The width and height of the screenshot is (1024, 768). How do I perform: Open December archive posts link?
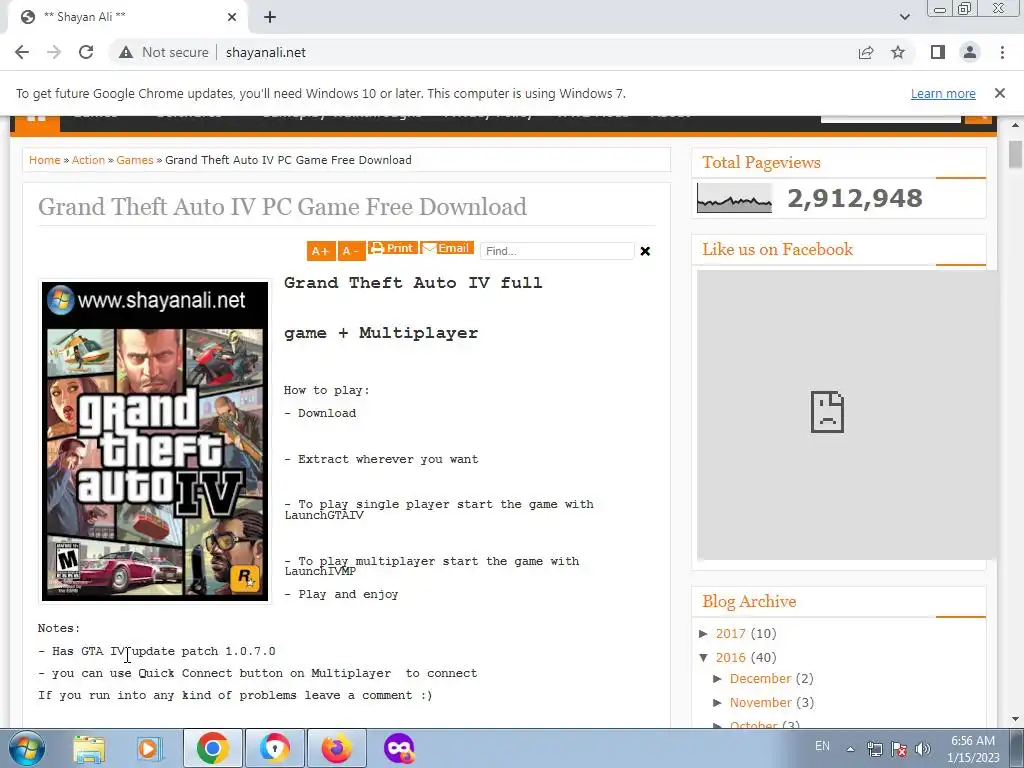761,679
